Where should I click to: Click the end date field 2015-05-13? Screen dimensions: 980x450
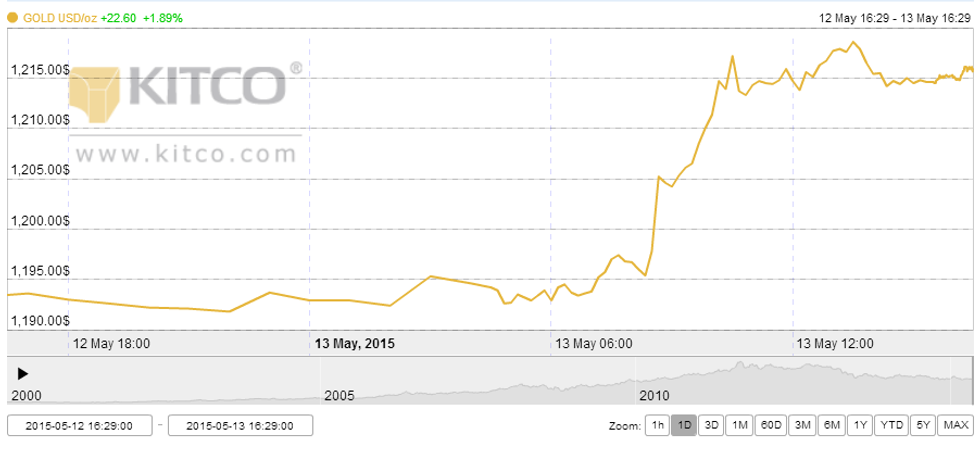240,425
